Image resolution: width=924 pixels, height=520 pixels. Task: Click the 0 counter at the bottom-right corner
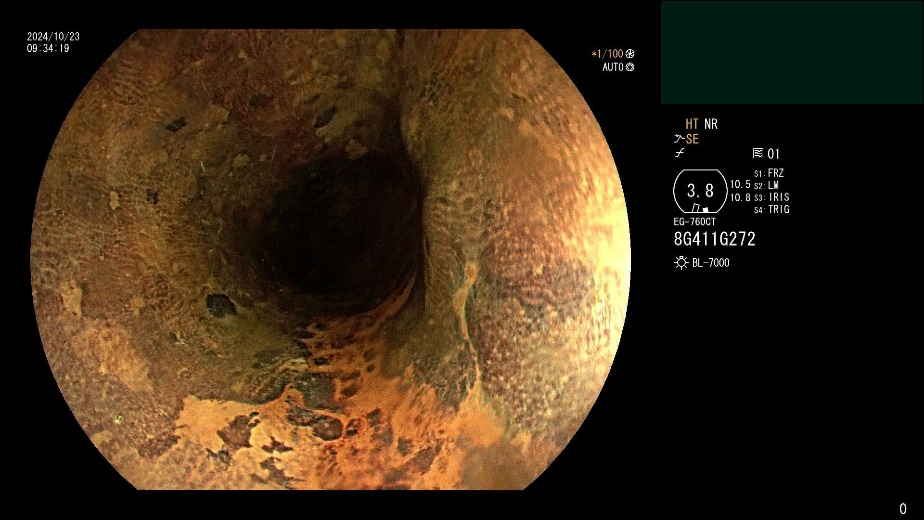click(903, 509)
